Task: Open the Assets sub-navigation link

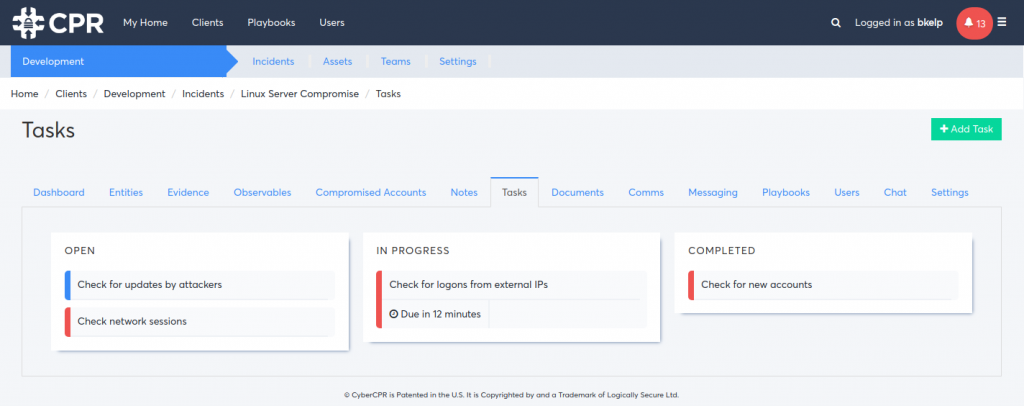Action: point(337,61)
